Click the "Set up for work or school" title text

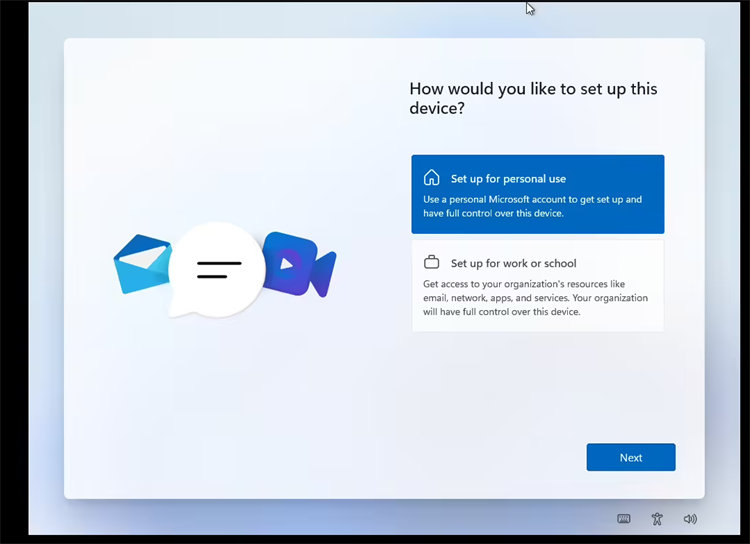[513, 264]
